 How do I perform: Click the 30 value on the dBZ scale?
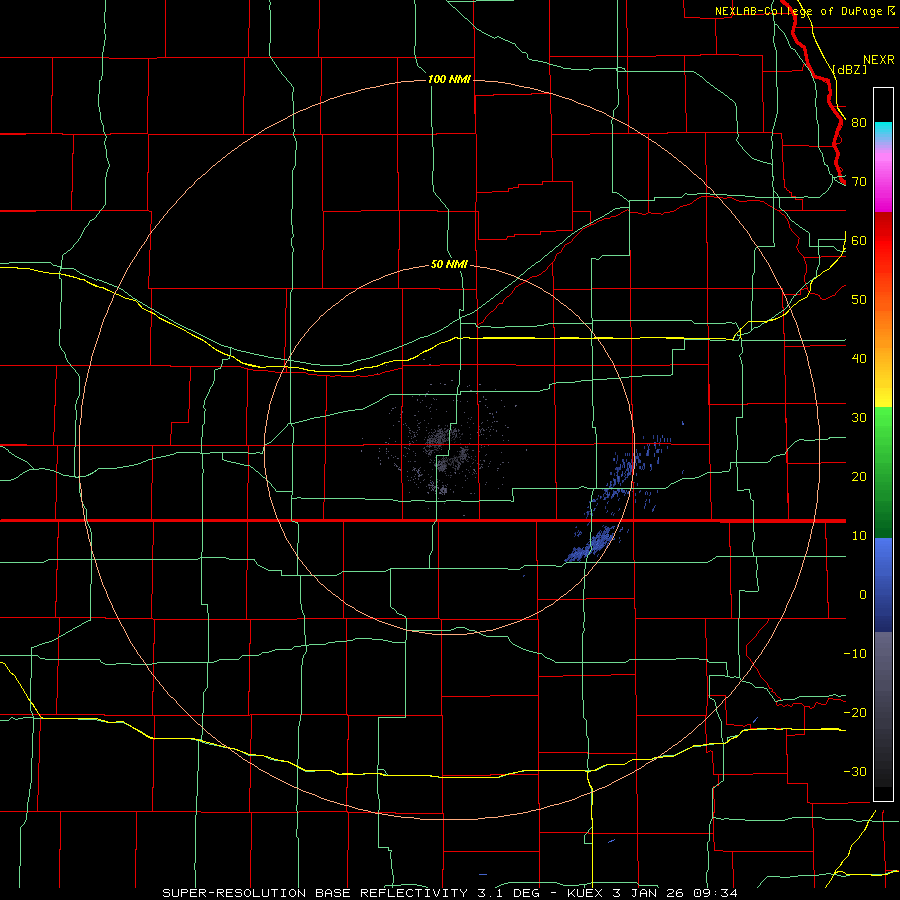(859, 418)
